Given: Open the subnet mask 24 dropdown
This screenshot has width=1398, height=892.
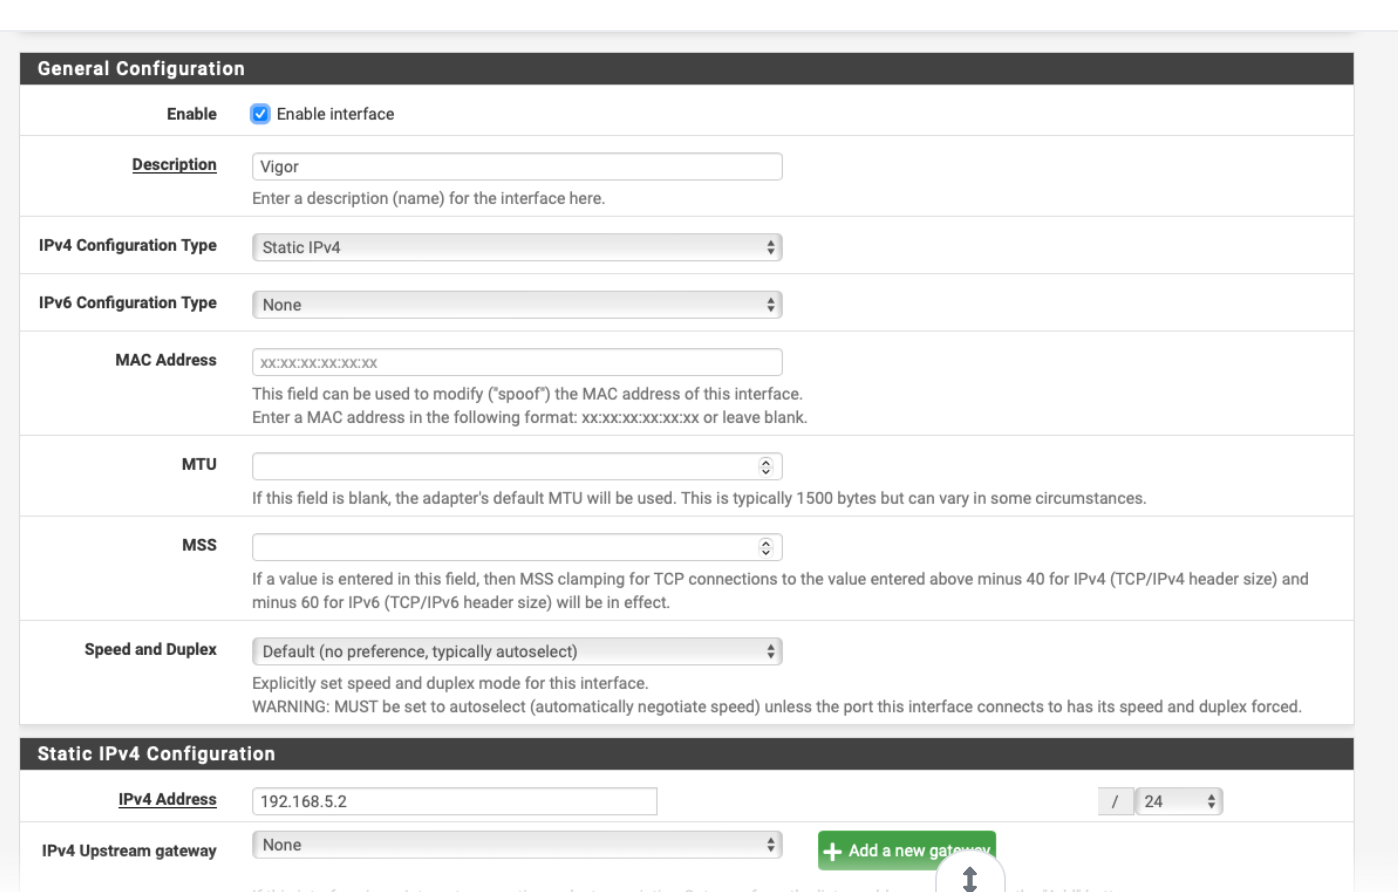Looking at the screenshot, I should pyautogui.click(x=1179, y=801).
